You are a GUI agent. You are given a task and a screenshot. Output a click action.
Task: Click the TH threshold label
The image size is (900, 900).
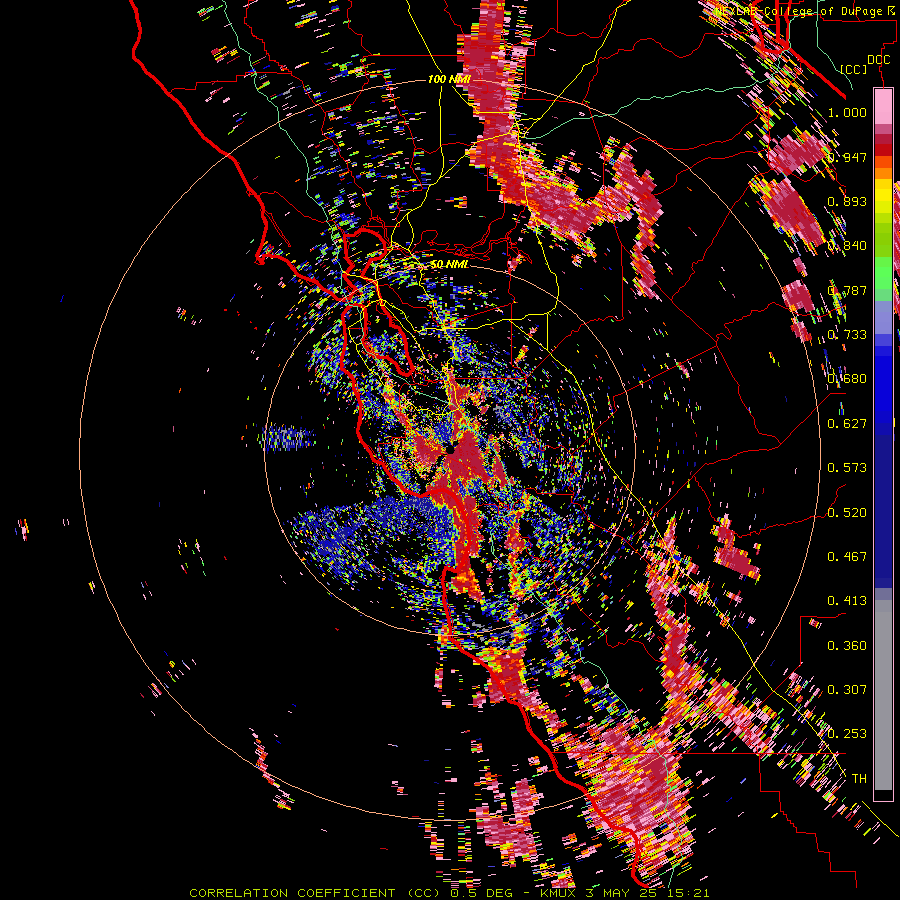pos(859,779)
